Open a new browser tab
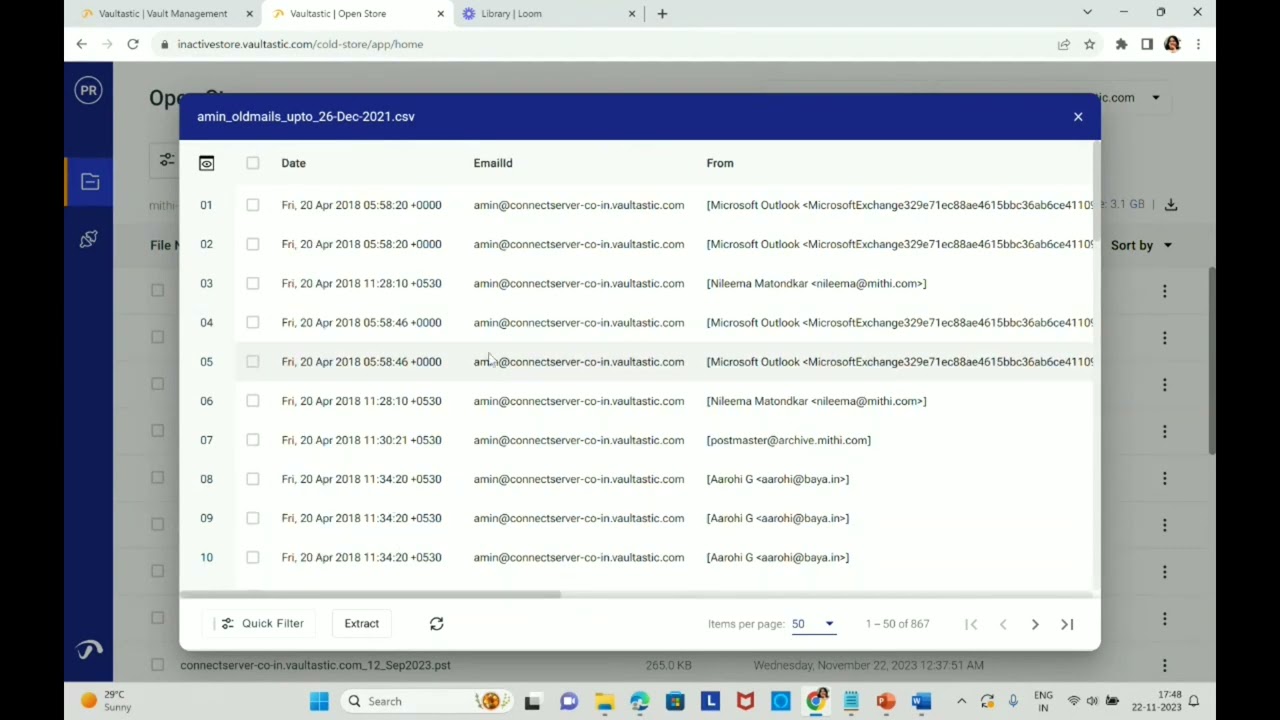This screenshot has height=720, width=1280. pos(662,14)
